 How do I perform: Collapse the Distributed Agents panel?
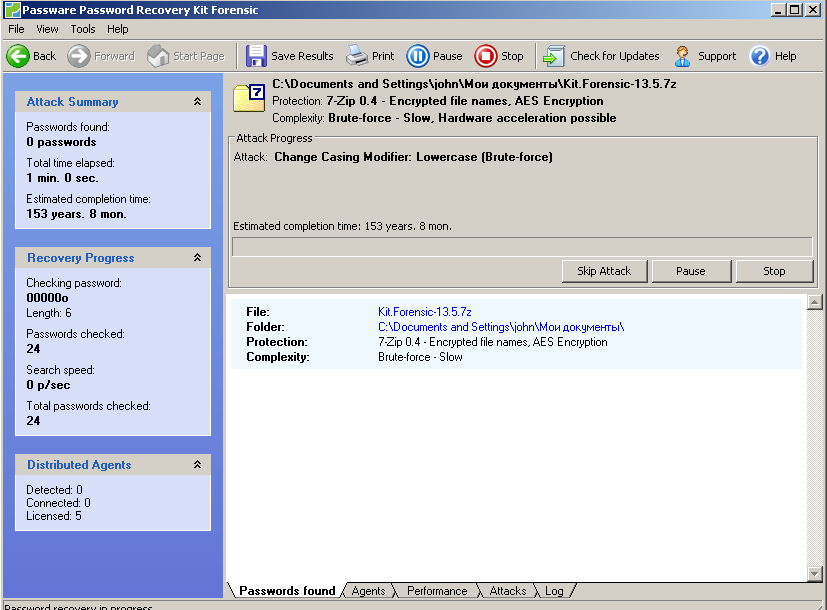pyautogui.click(x=197, y=464)
